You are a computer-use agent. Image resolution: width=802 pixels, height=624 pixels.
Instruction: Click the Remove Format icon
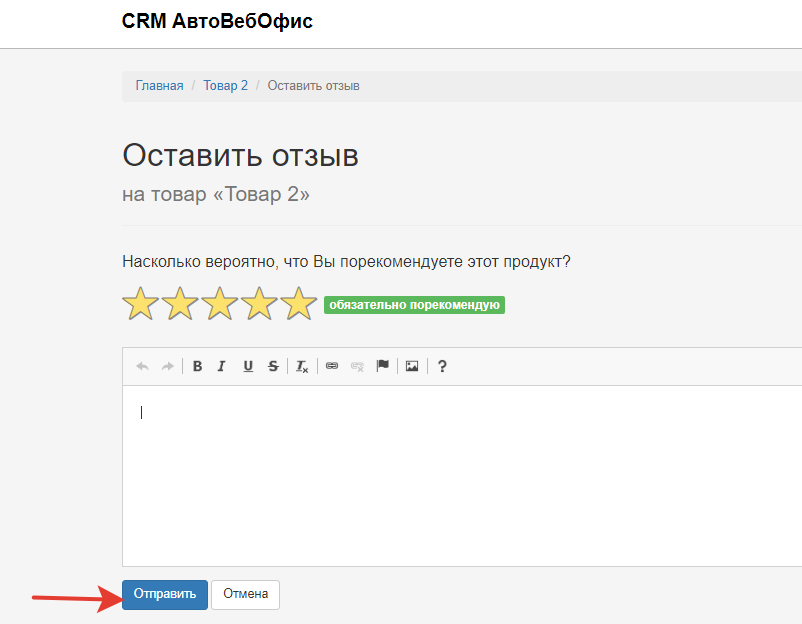tap(302, 367)
